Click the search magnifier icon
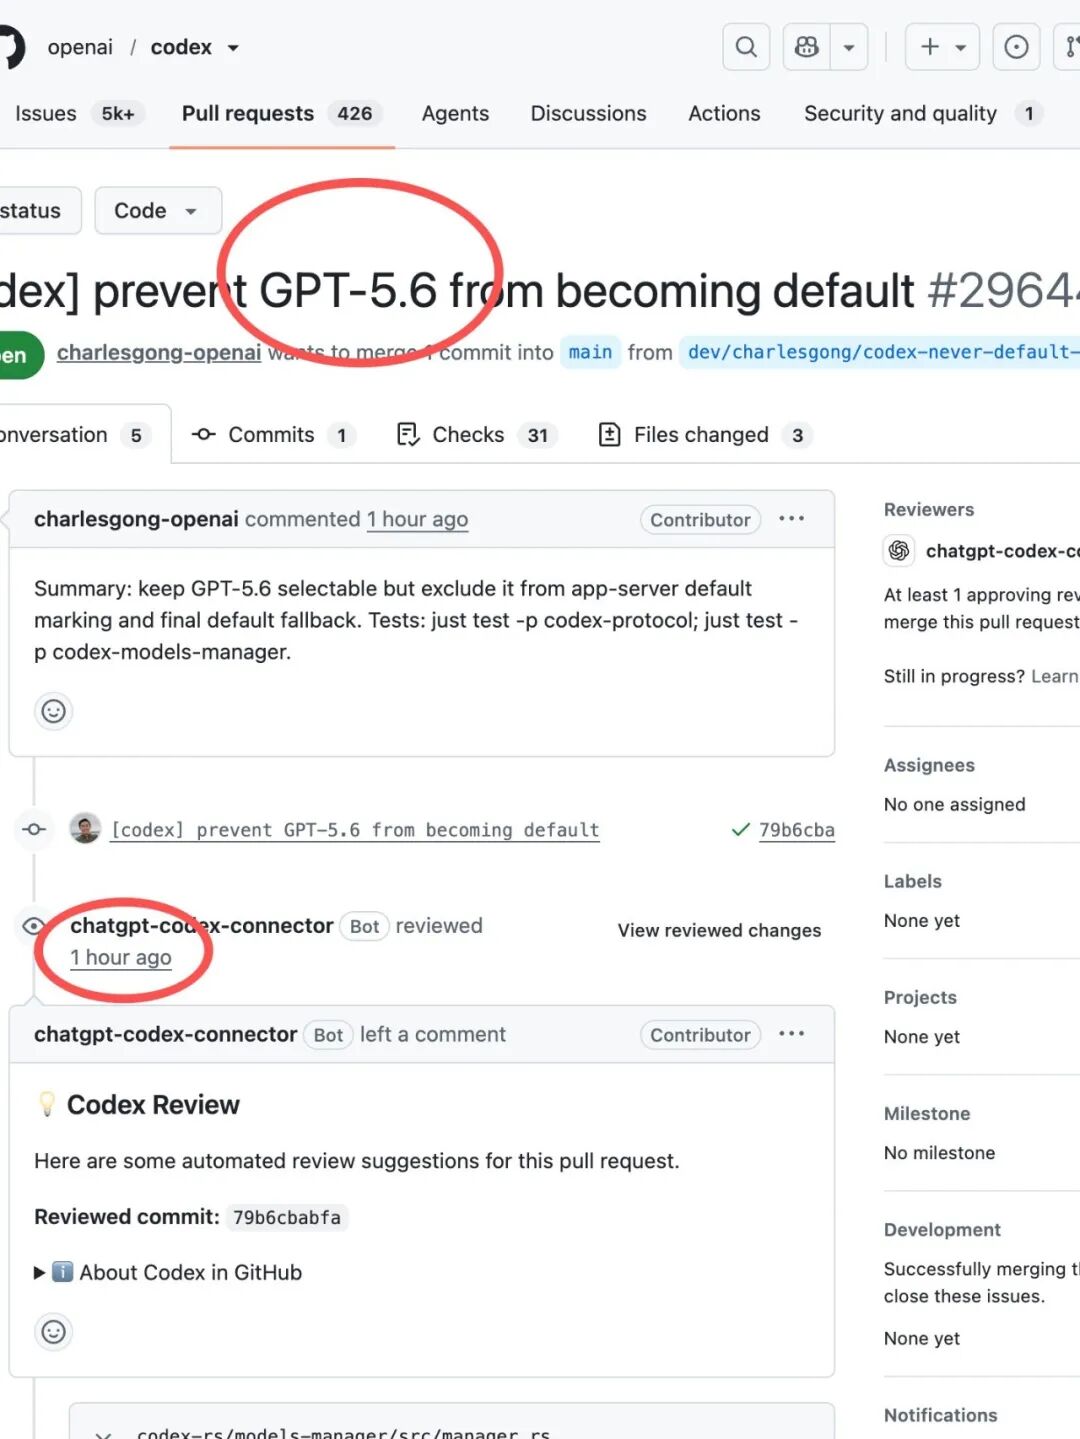Viewport: 1080px width, 1439px height. point(746,47)
